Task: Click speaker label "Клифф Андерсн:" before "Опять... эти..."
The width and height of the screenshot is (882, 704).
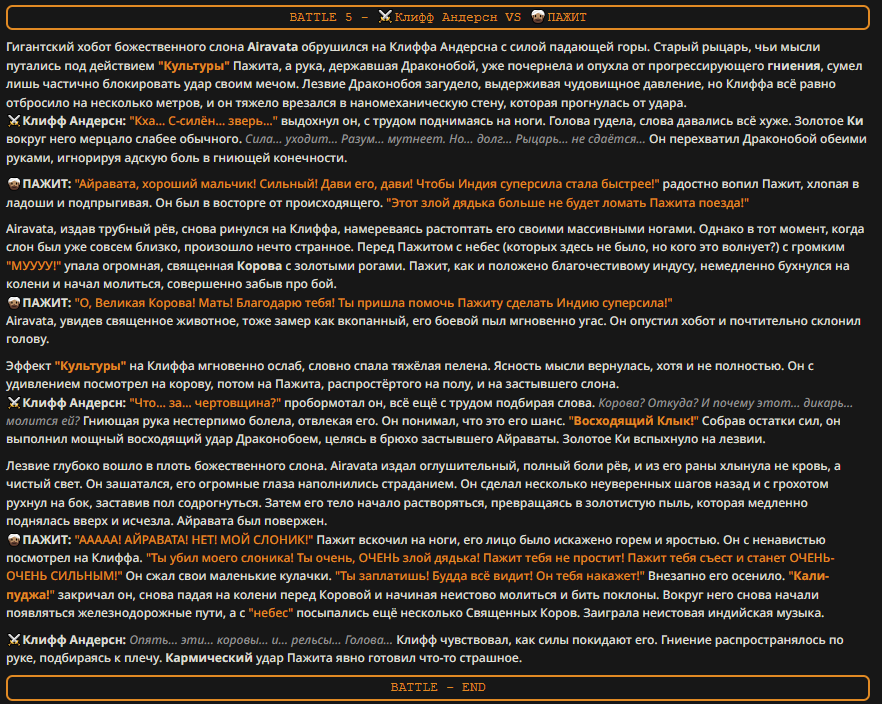Action: (x=74, y=640)
